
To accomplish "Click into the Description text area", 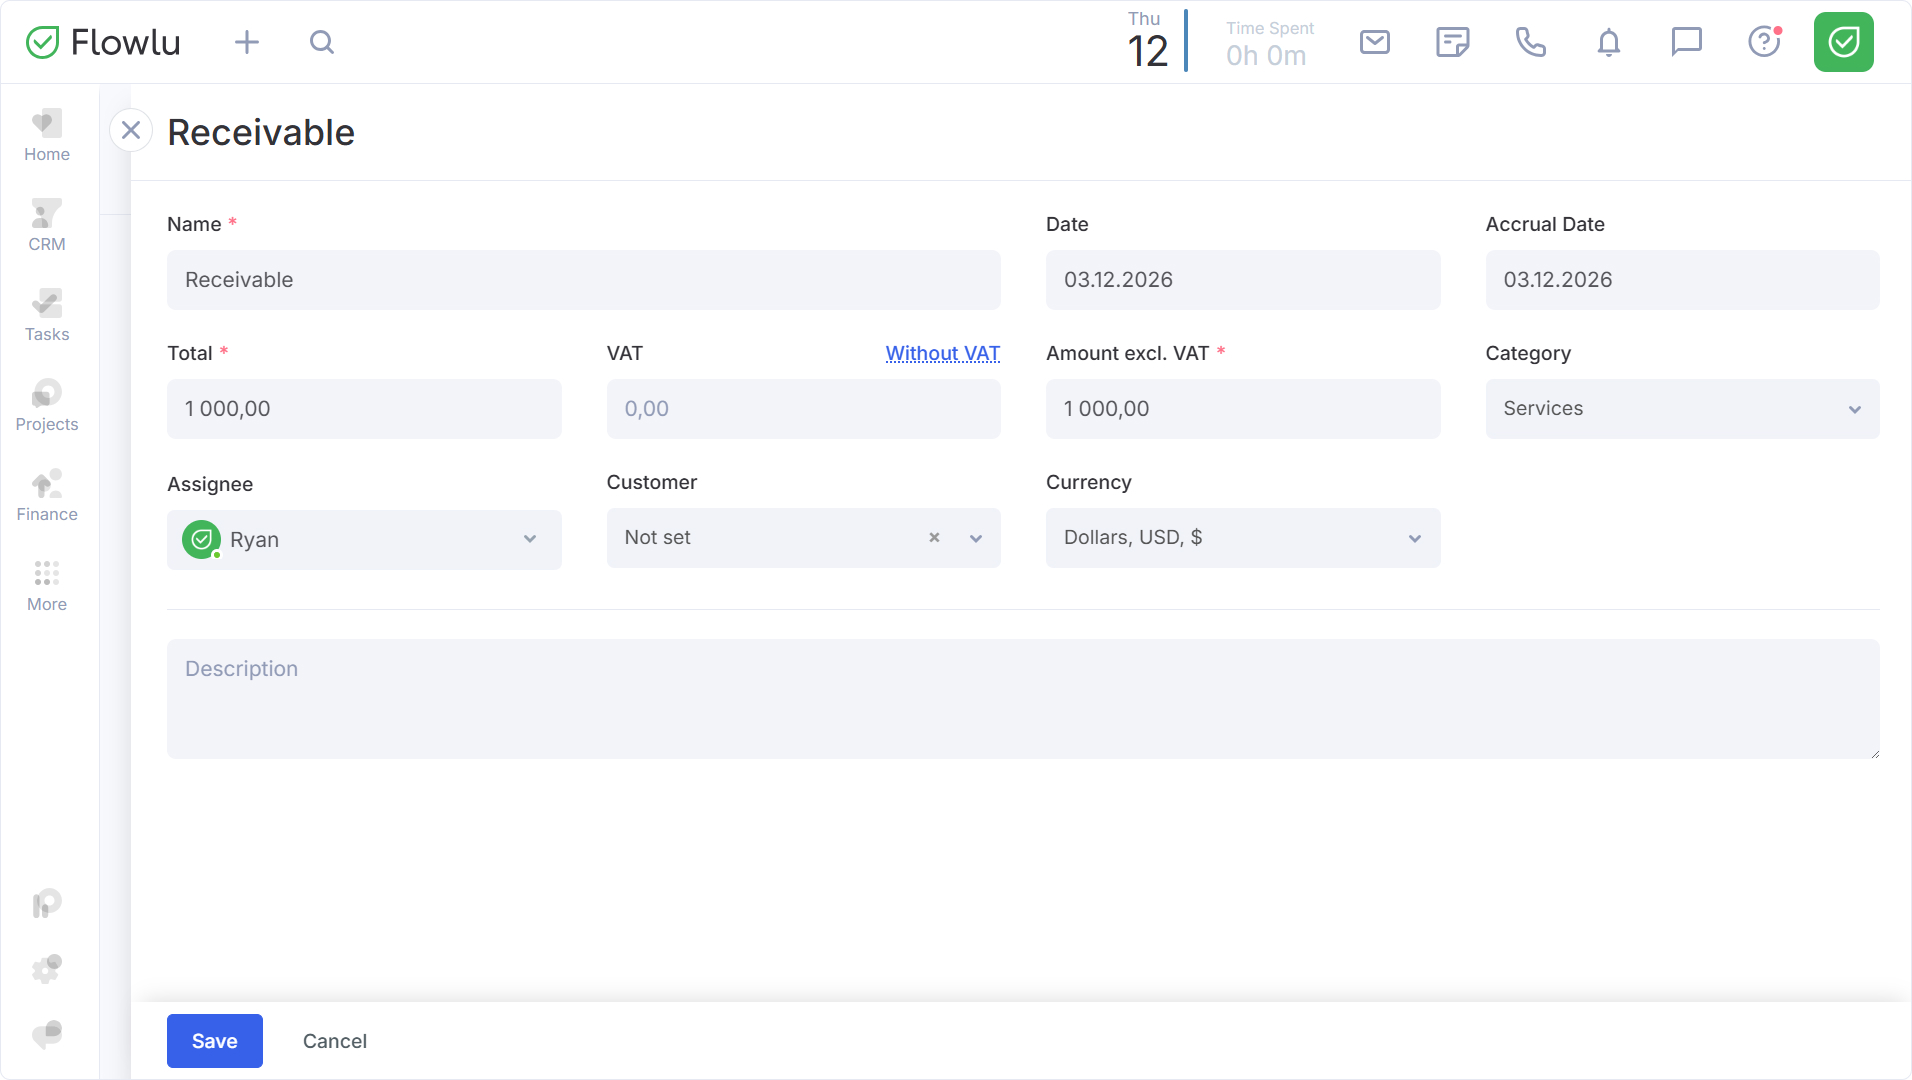I will [x=1022, y=699].
